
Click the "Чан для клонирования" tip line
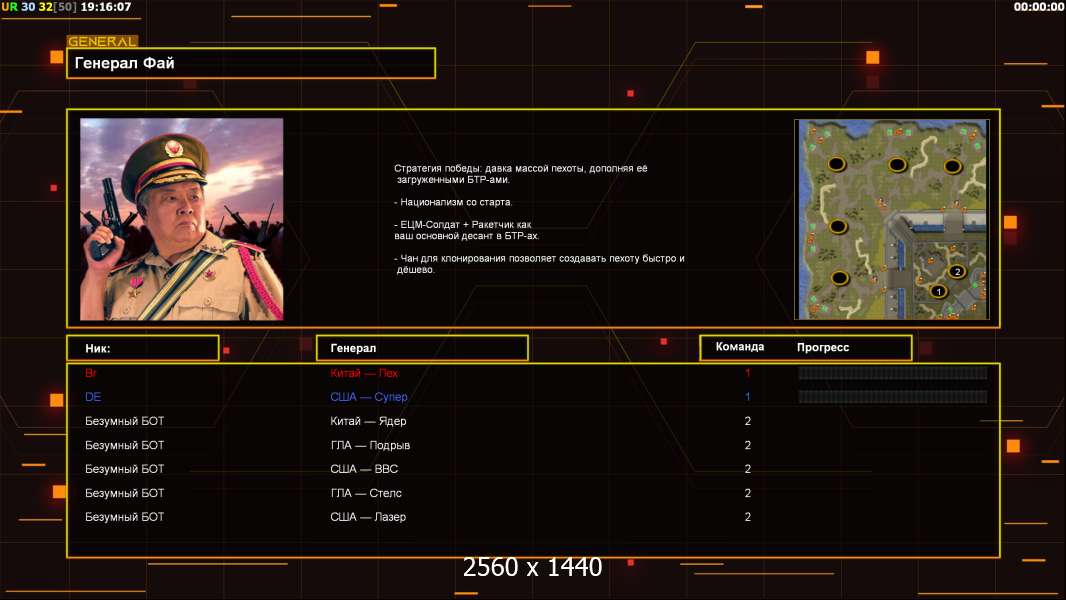pos(540,264)
